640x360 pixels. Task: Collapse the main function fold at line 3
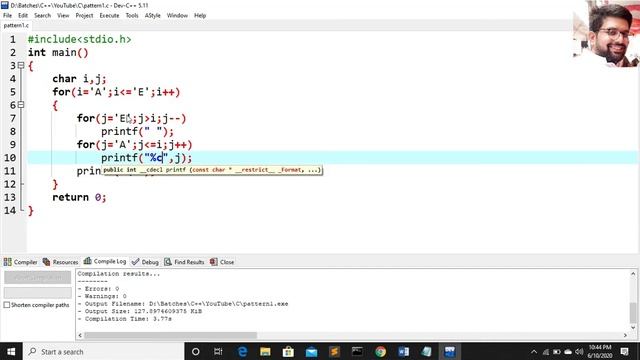[21, 65]
